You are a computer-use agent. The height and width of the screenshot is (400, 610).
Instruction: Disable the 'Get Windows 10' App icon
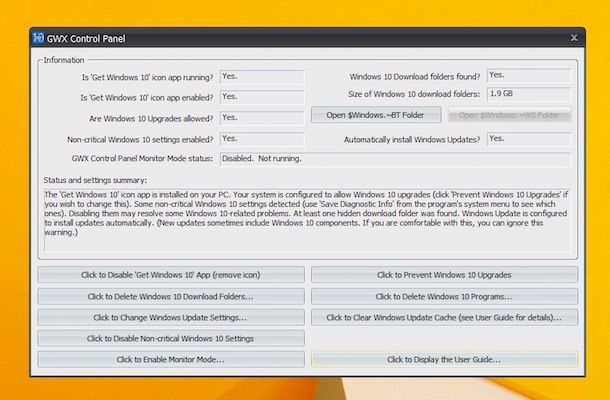point(171,275)
